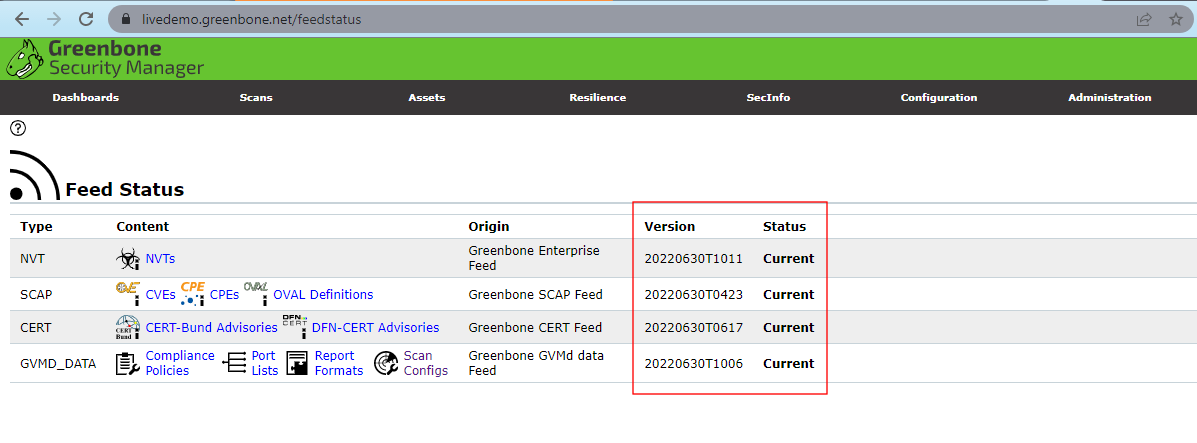Click the Report Formats icon
1197x443 pixels.
[x=297, y=363]
